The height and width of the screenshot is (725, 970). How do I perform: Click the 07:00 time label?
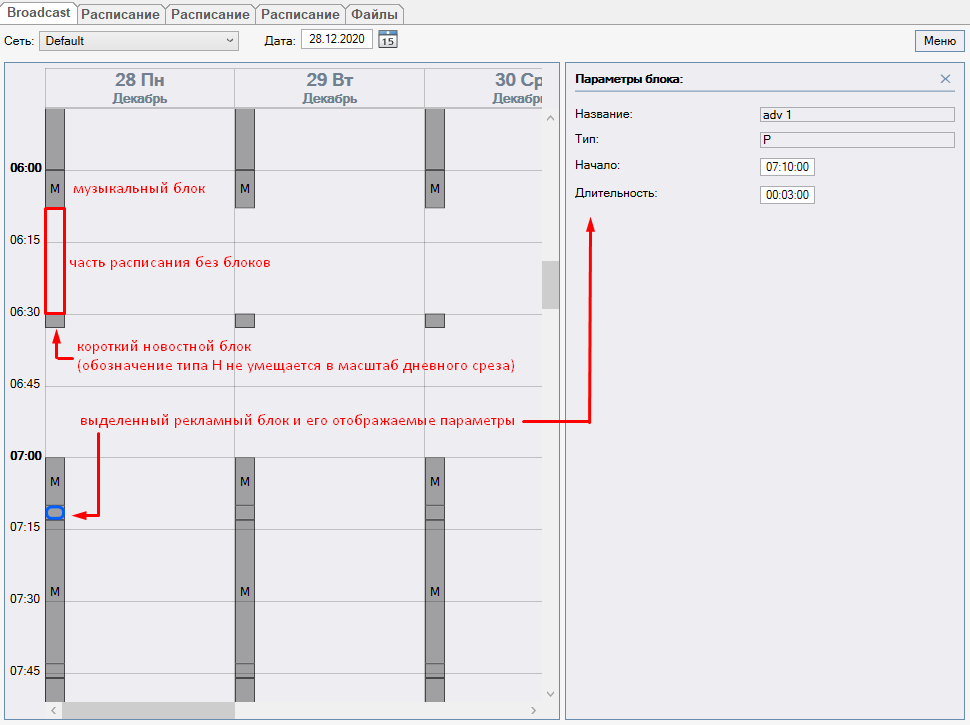[25, 456]
